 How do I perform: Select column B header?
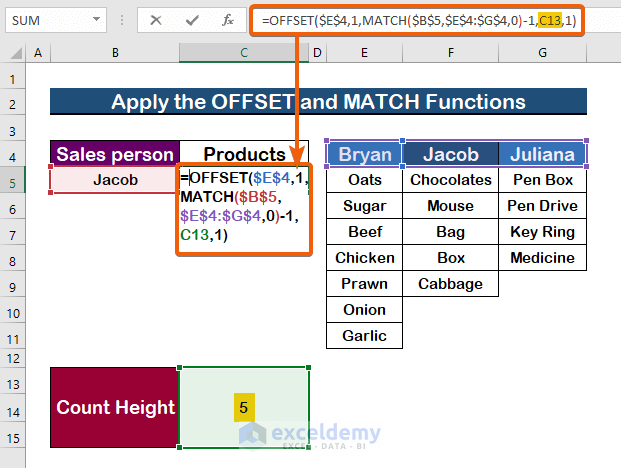[x=115, y=53]
